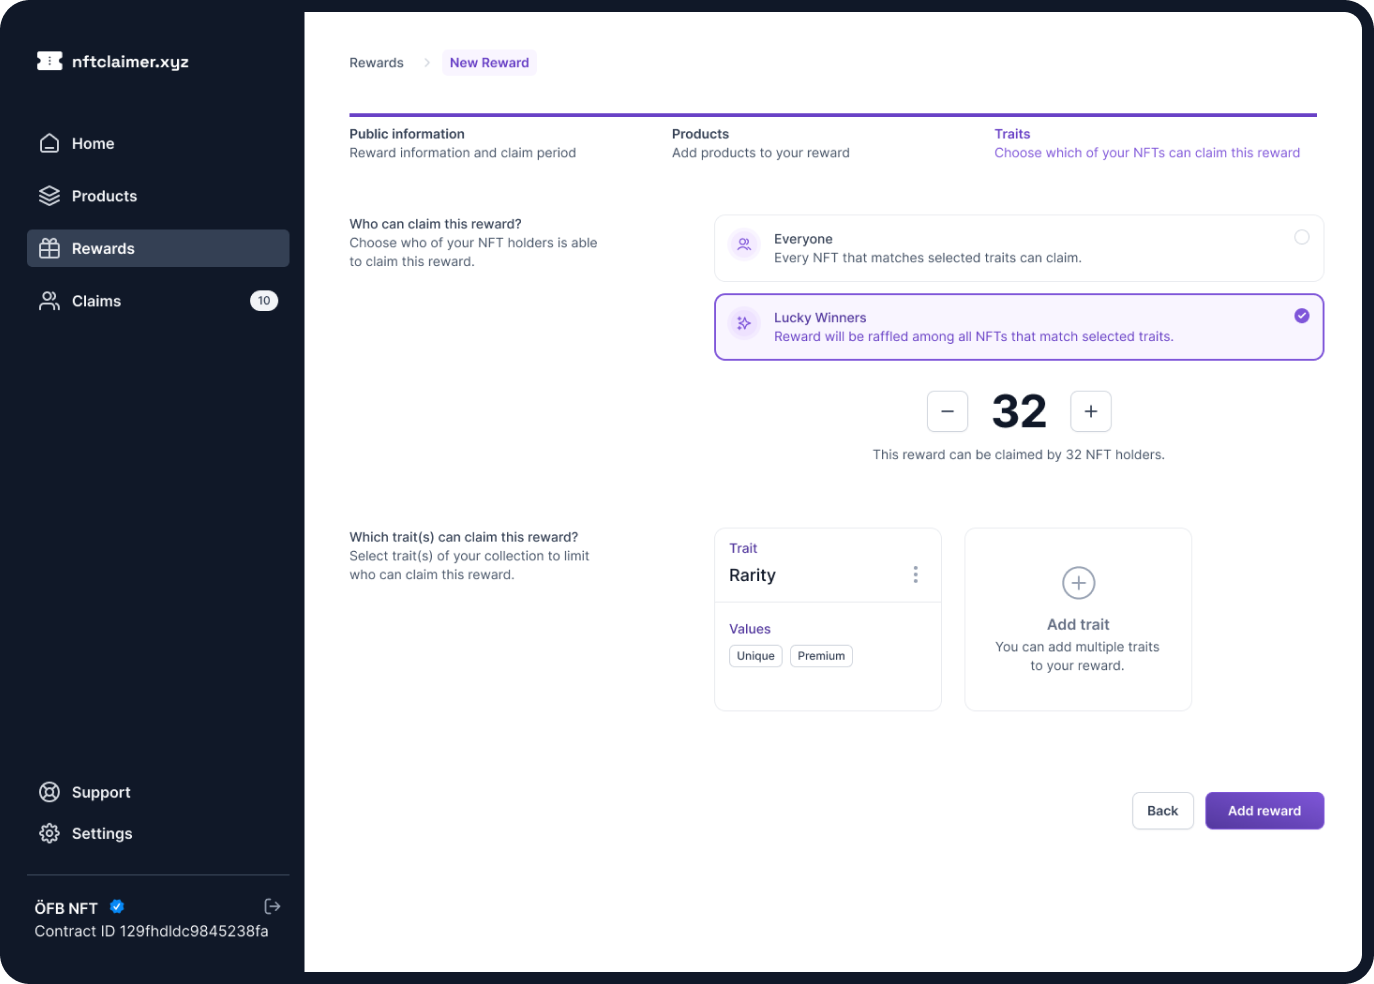
Task: Switch to the Products step tab
Action: (x=700, y=134)
